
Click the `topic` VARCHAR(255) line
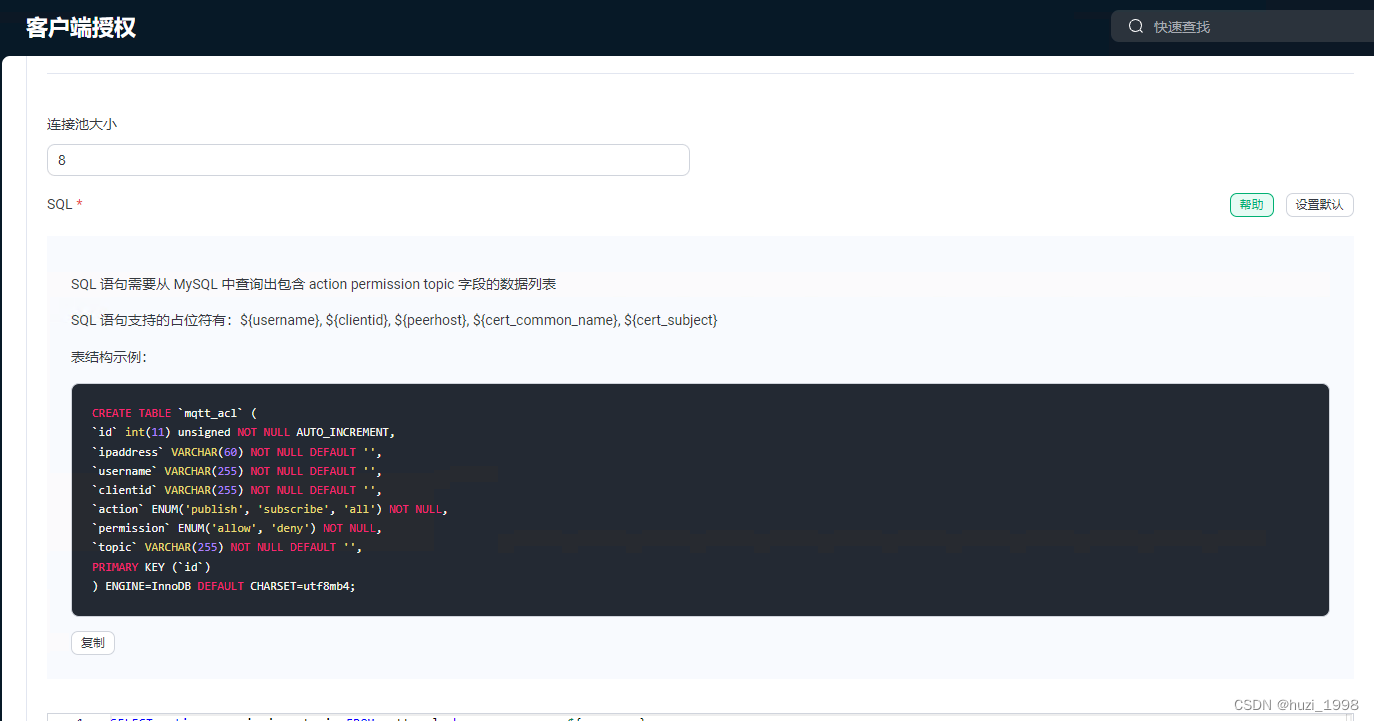point(227,548)
